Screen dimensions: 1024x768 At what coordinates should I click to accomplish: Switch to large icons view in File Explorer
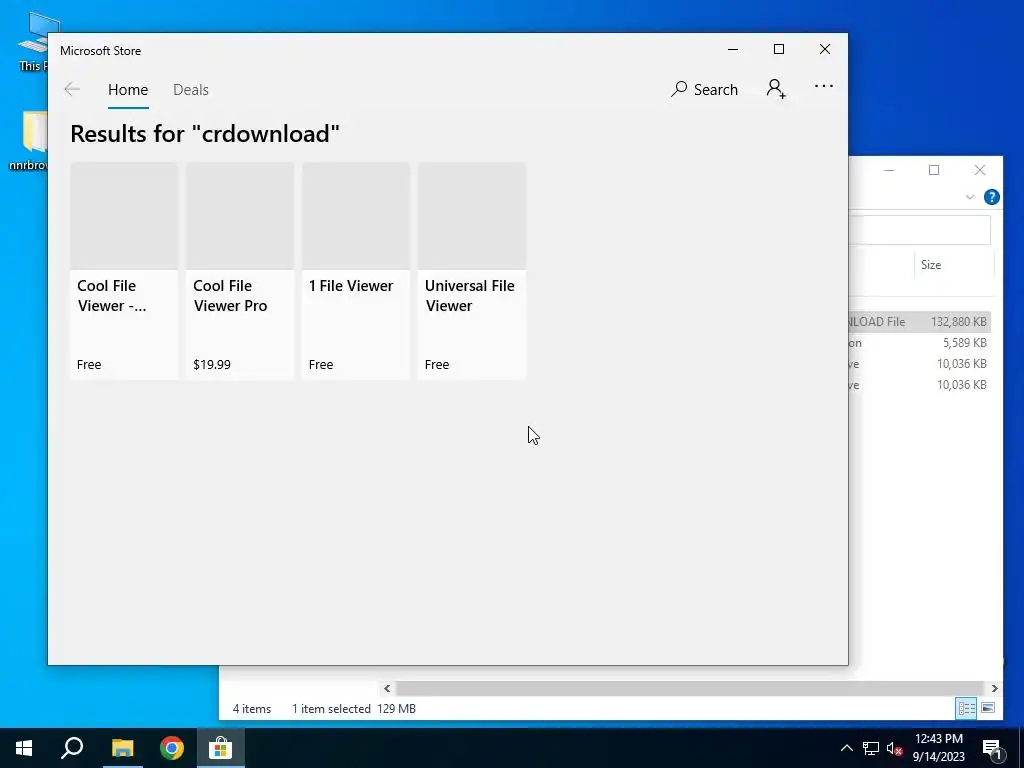click(988, 708)
